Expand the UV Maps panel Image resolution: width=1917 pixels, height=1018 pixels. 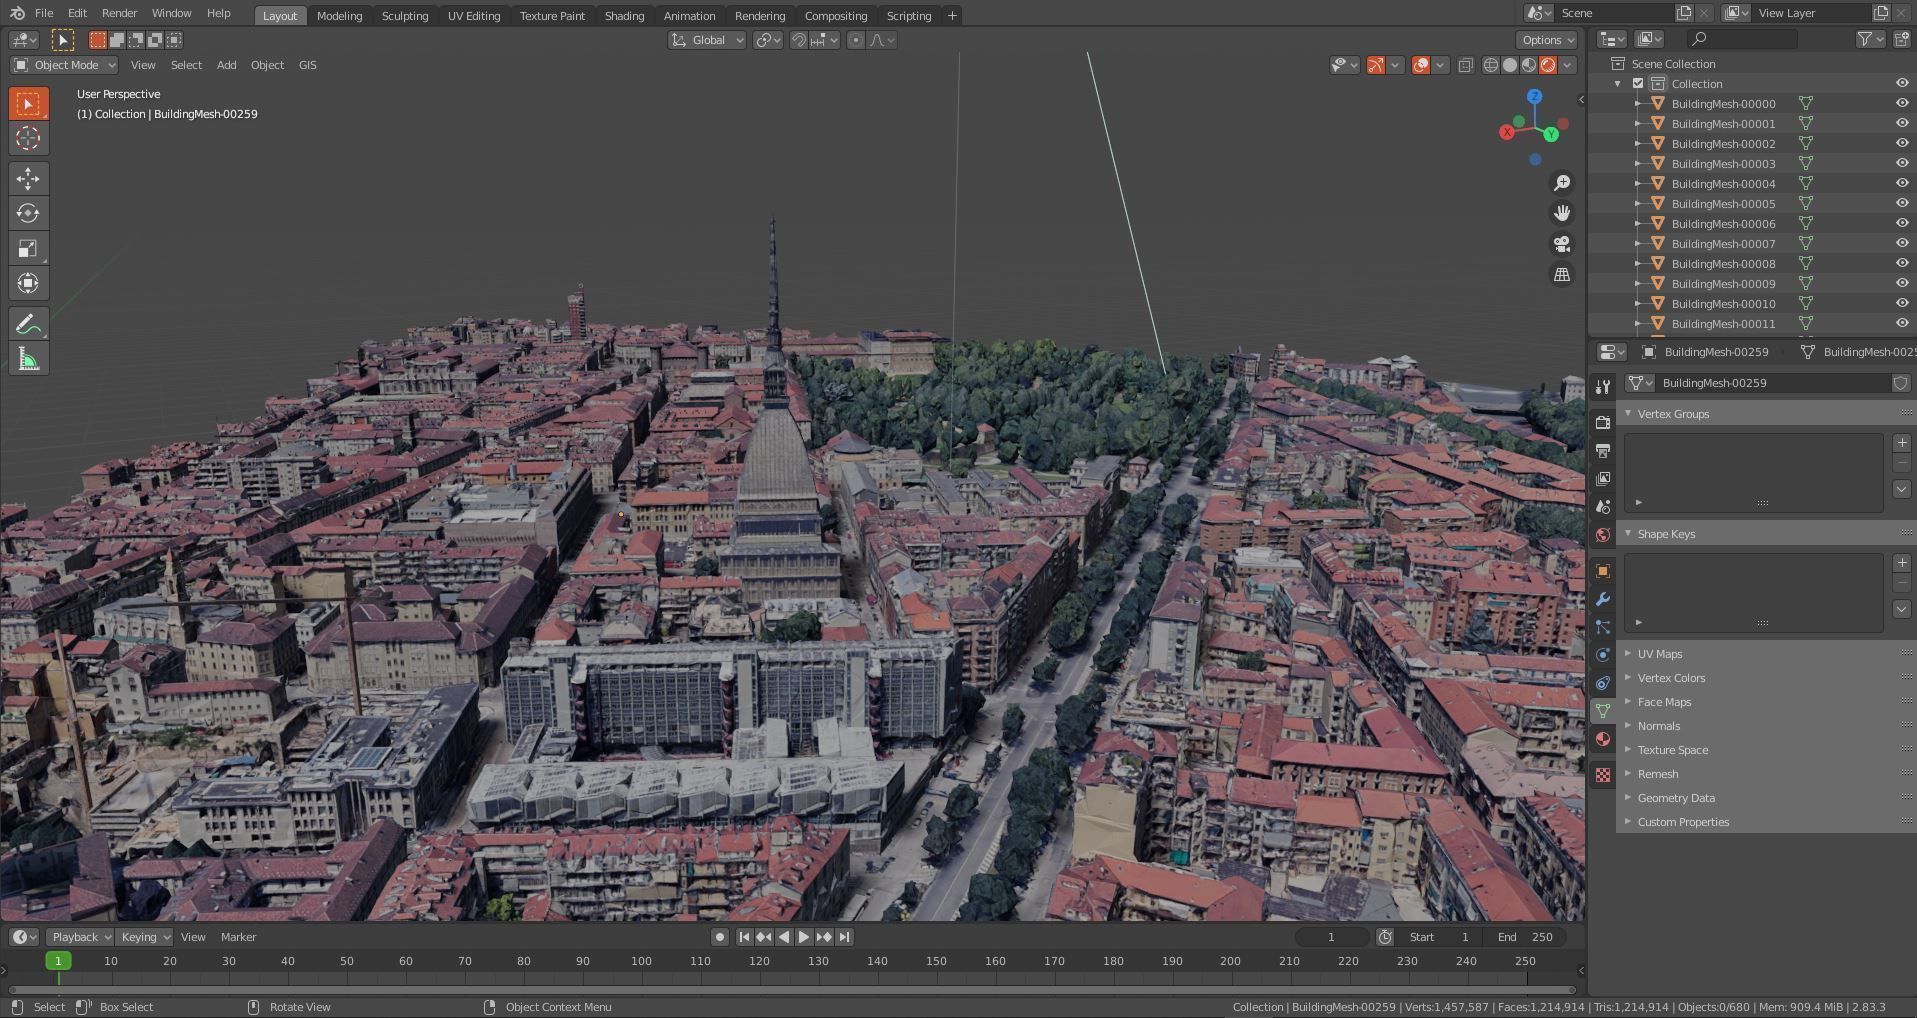point(1660,654)
